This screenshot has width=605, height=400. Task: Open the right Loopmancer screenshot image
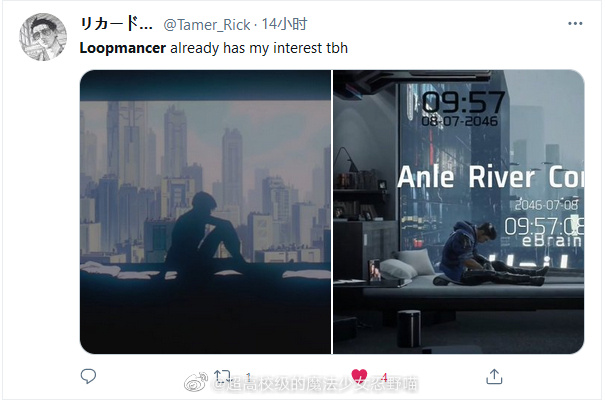(x=458, y=212)
